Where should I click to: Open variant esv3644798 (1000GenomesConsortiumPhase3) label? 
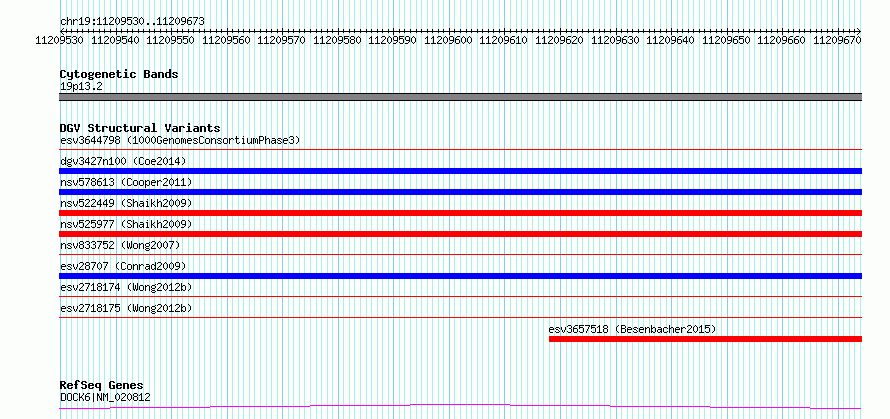click(180, 140)
